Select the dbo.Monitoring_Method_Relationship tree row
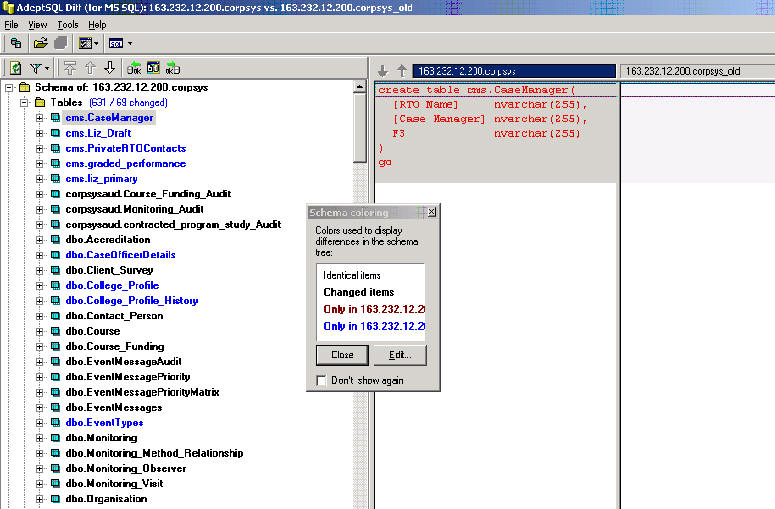Viewport: 775px width, 509px height. (x=154, y=453)
